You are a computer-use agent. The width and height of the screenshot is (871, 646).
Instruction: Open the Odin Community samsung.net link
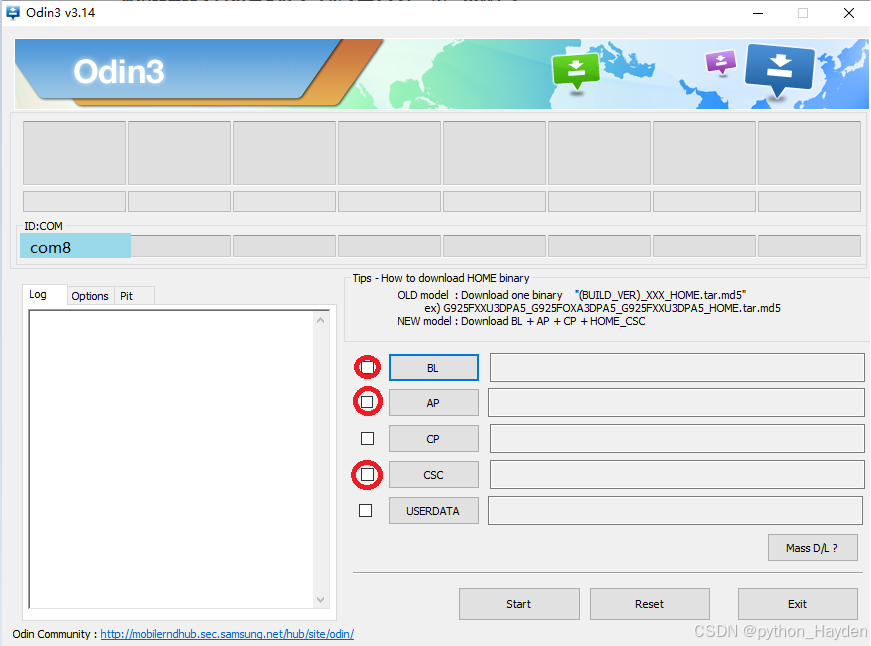click(227, 634)
